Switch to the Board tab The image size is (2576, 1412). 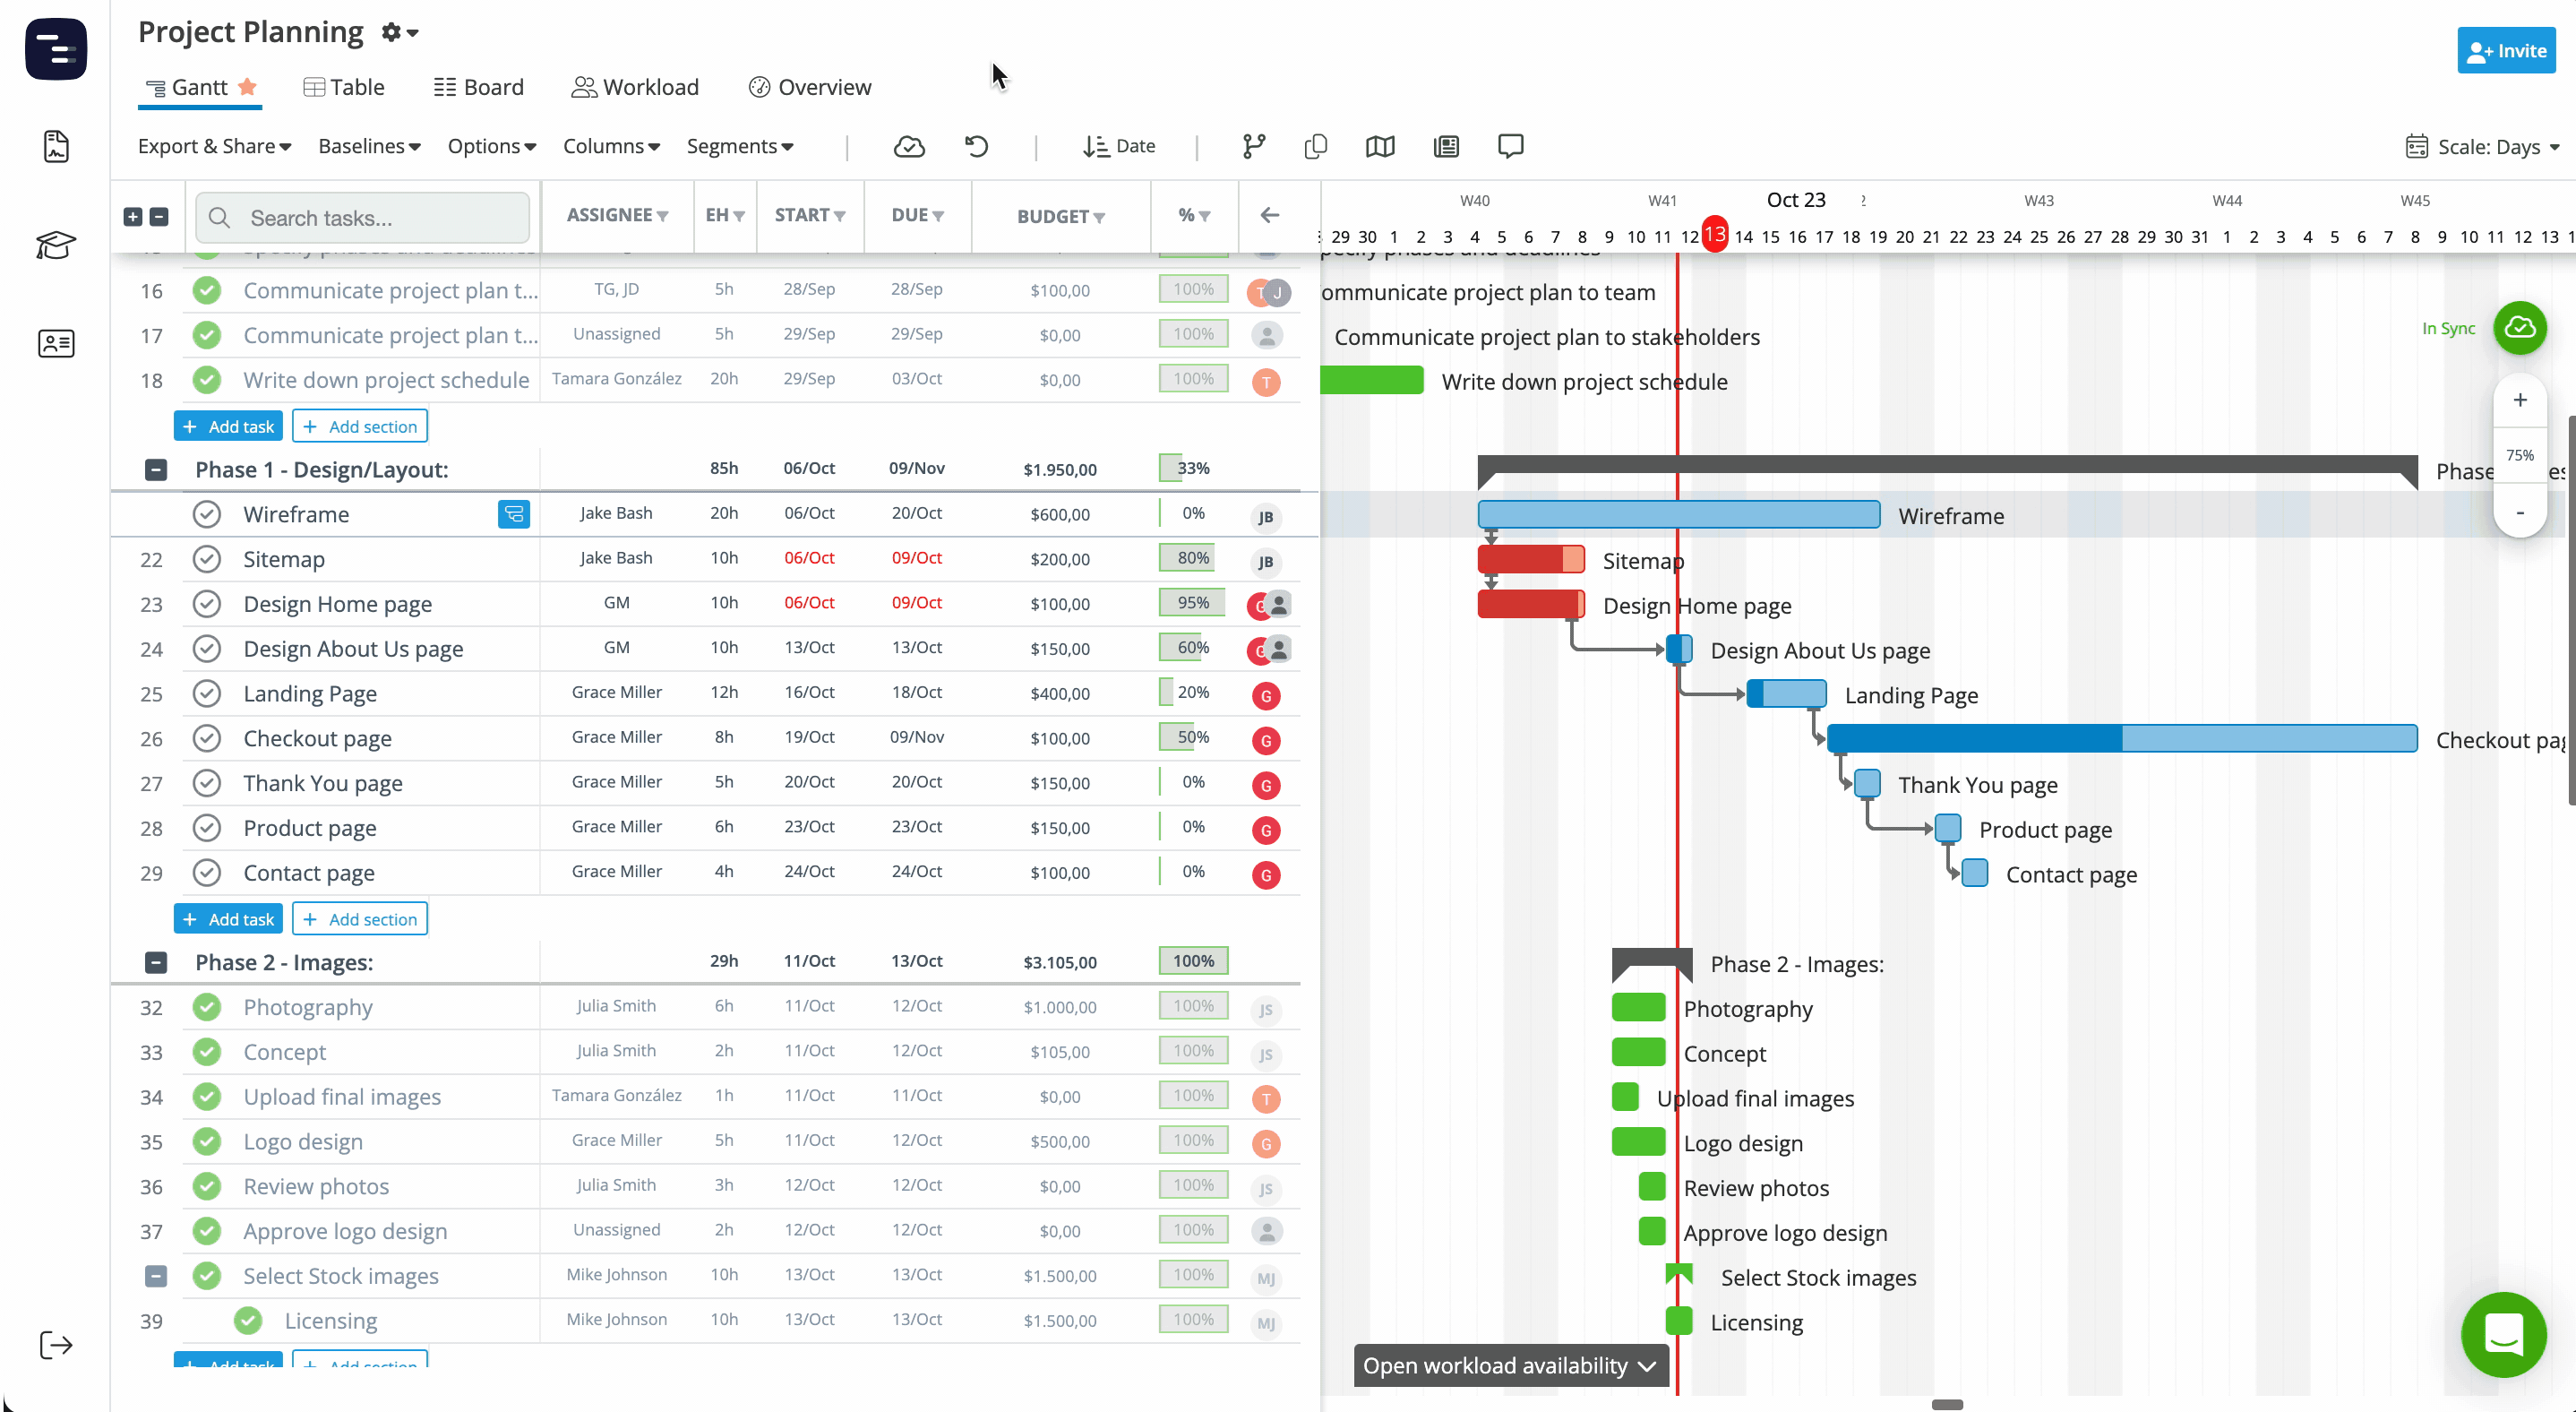point(479,87)
